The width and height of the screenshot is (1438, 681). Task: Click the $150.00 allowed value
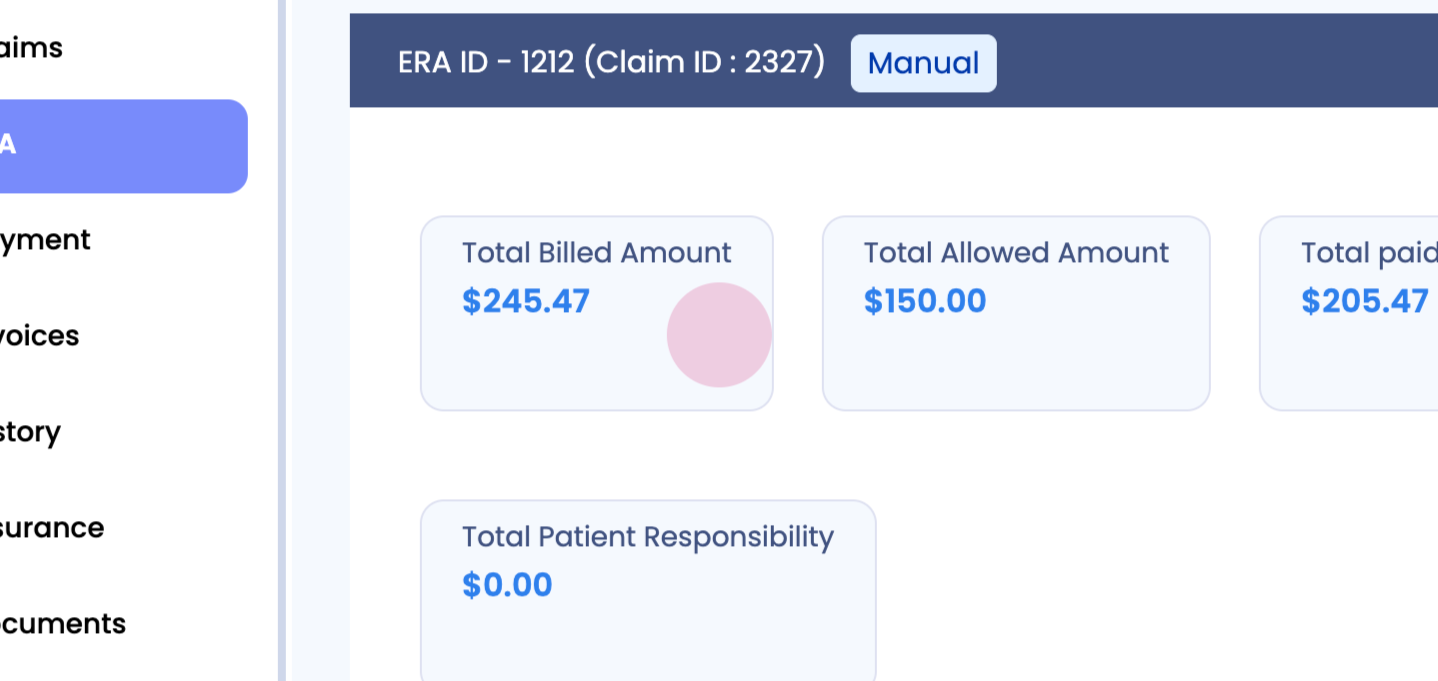(x=925, y=301)
